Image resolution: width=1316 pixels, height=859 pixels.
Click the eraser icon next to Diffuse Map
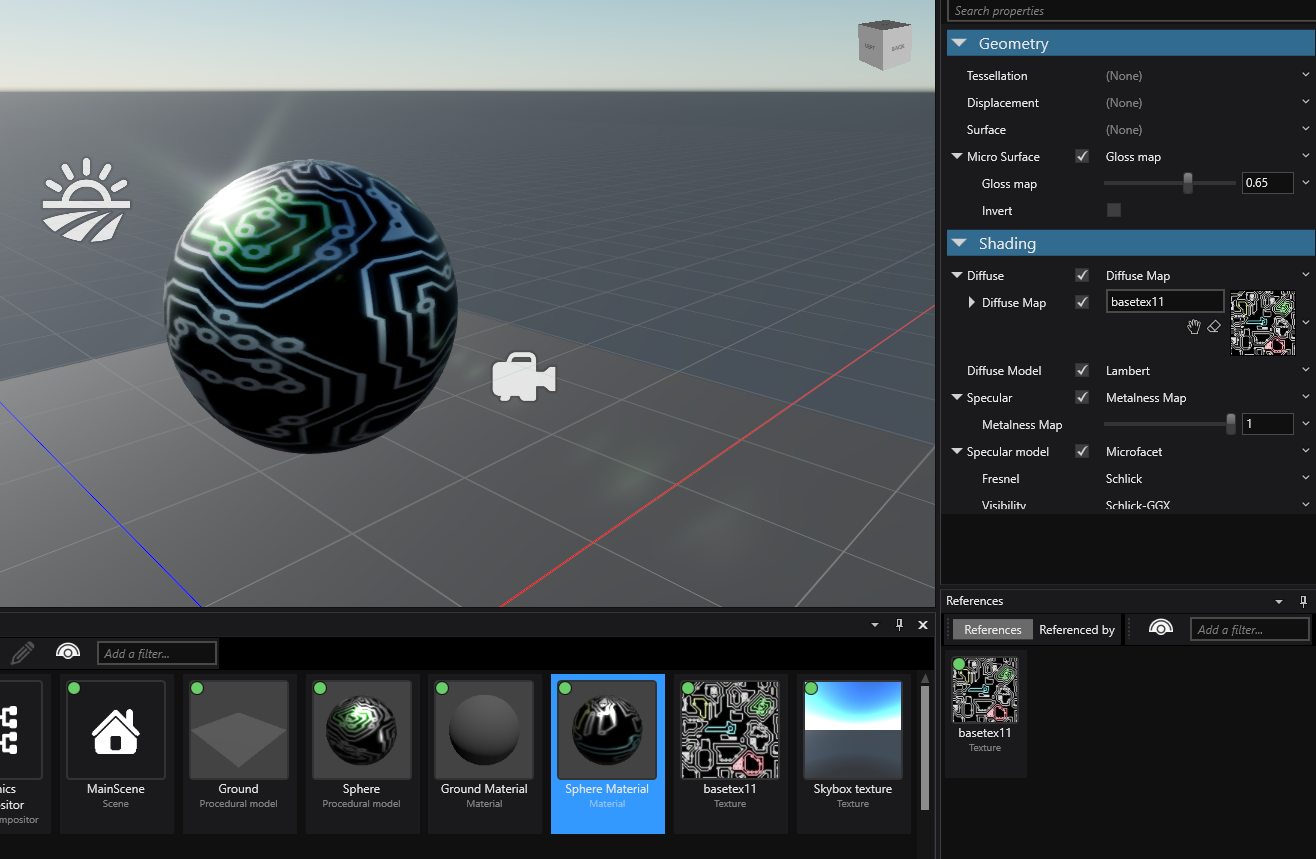coord(1214,327)
